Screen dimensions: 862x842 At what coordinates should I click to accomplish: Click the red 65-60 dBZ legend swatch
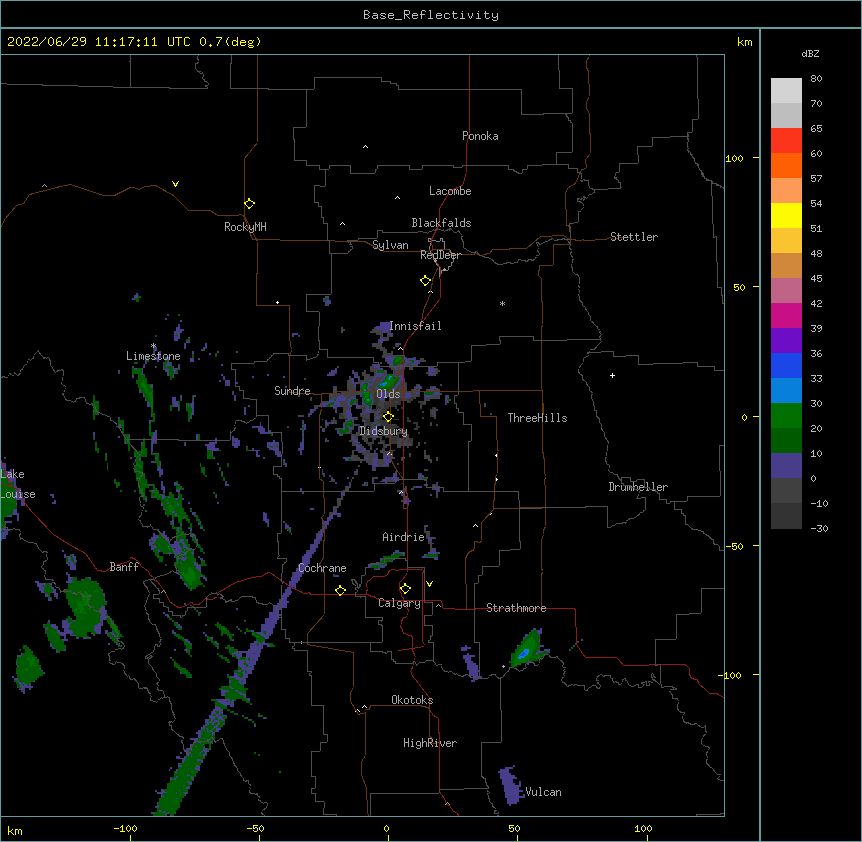[x=786, y=141]
